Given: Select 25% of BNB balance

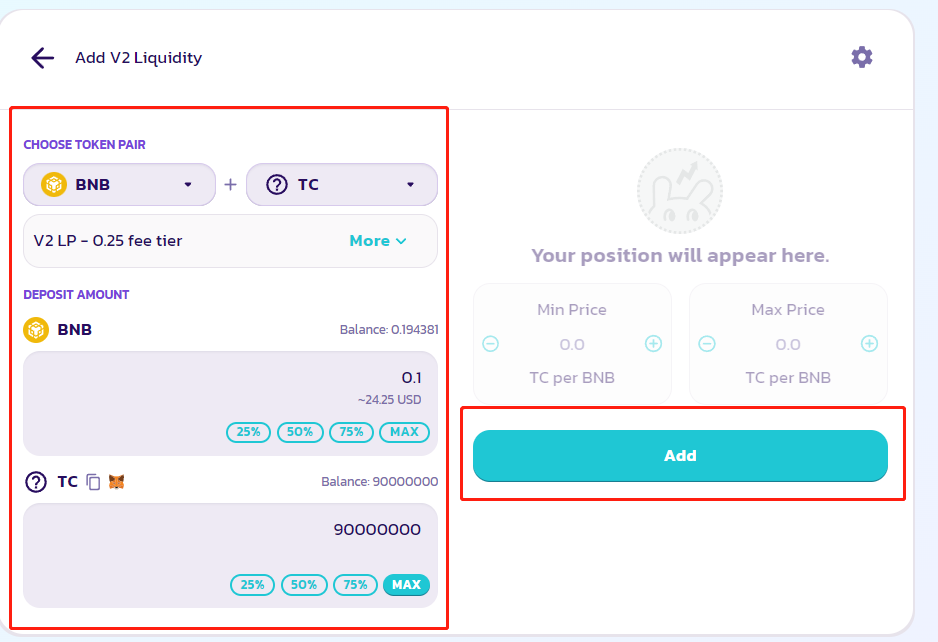Looking at the screenshot, I should click(x=249, y=432).
